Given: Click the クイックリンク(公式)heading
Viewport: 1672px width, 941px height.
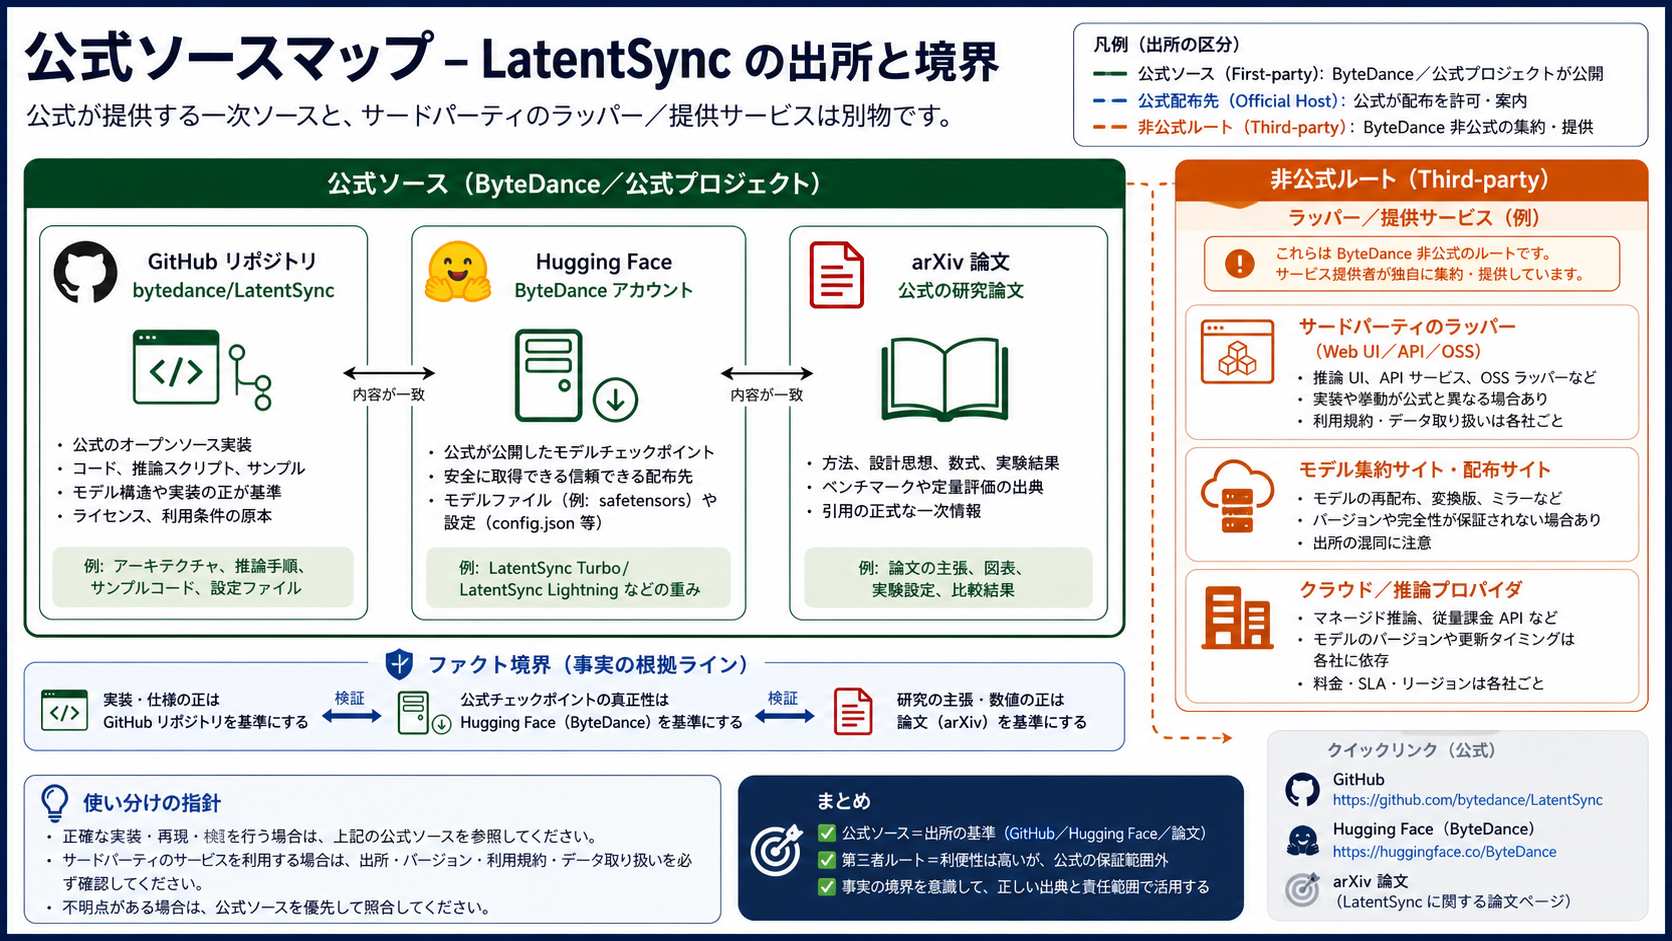Looking at the screenshot, I should click(x=1411, y=750).
